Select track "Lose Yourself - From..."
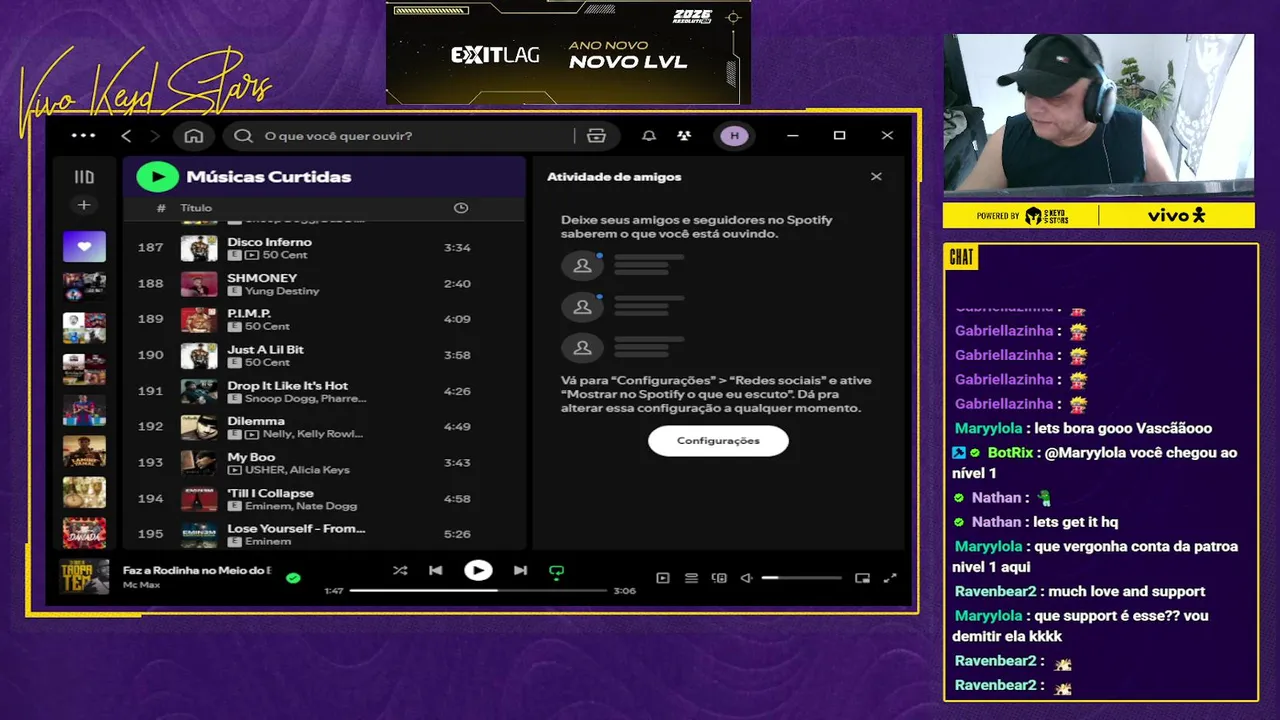 tap(296, 528)
